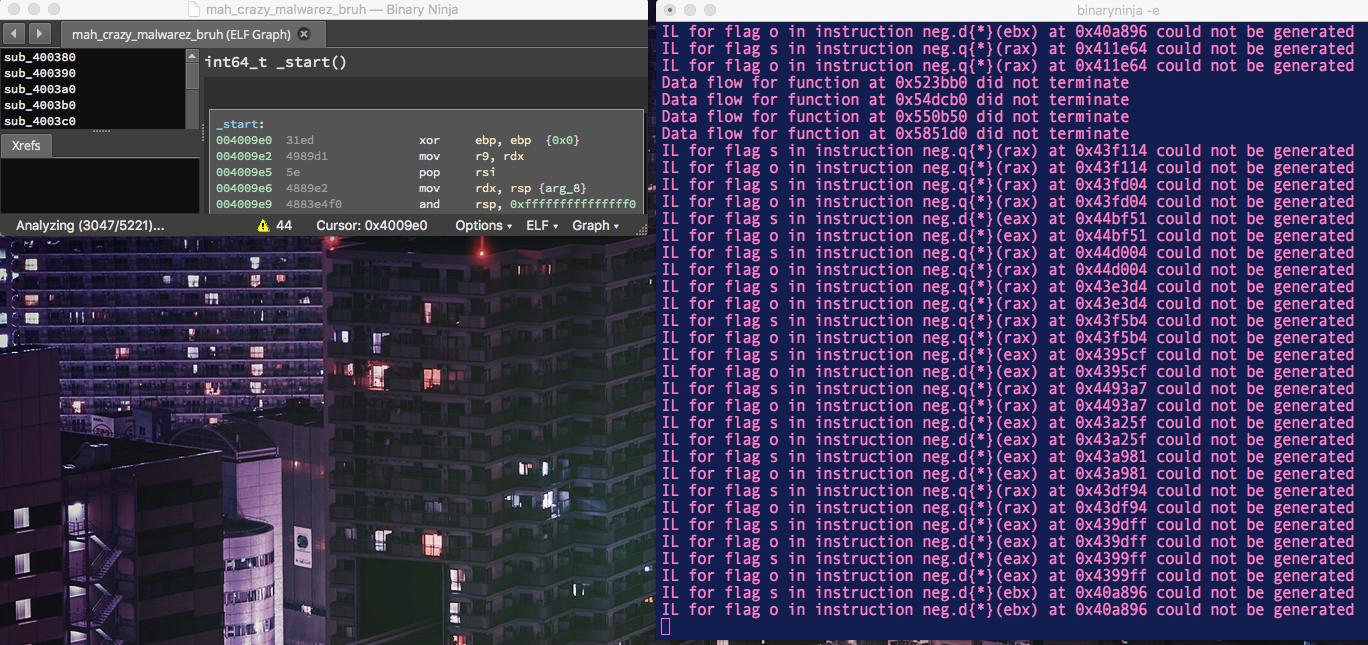This screenshot has width=1368, height=645.
Task: Go back using Binary Ninja's left arrow
Action: point(15,34)
